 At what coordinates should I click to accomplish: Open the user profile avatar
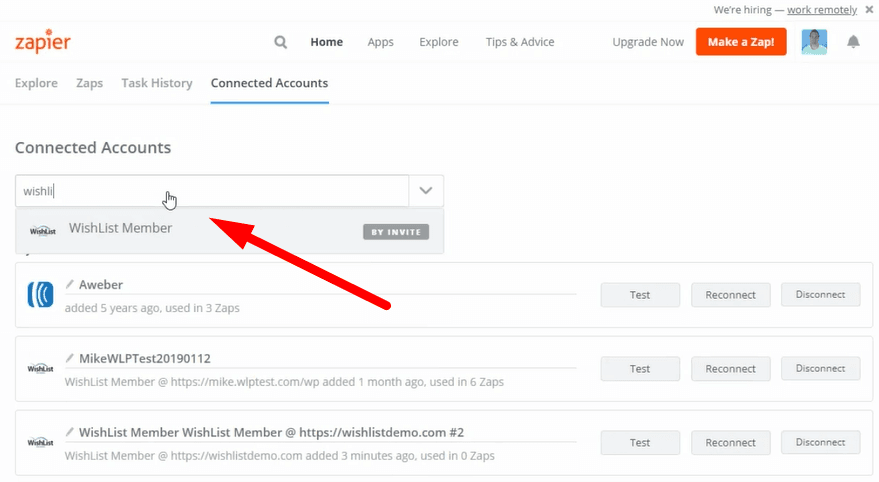coord(814,41)
